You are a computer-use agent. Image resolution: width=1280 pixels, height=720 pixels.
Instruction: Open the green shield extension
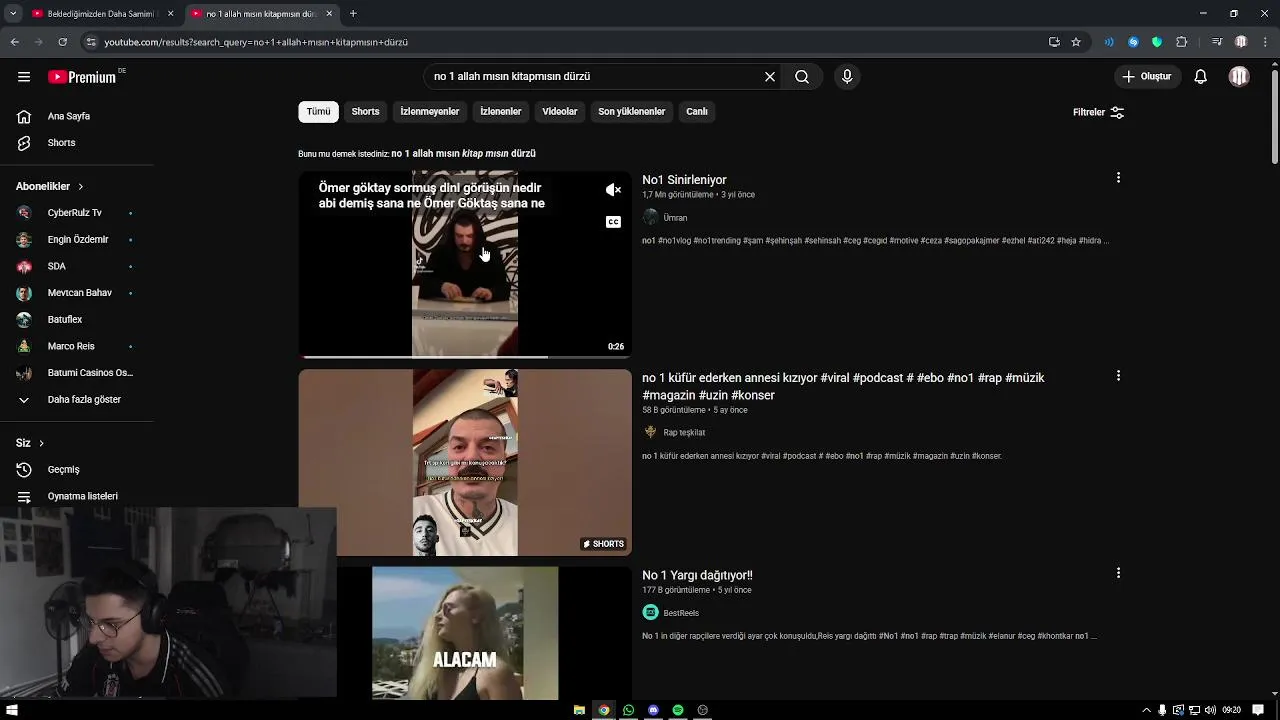tap(1157, 42)
